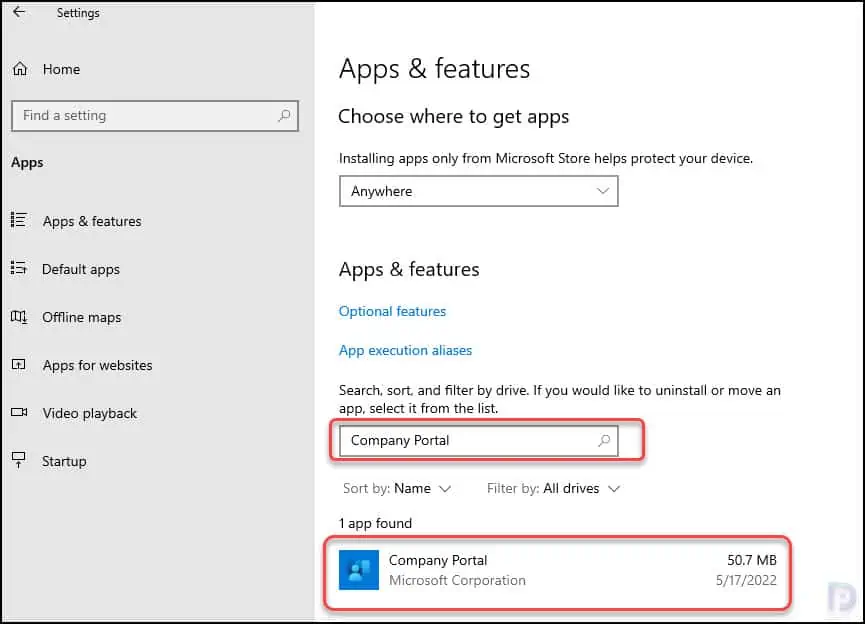The height and width of the screenshot is (624, 865).
Task: Click the Video playback camera icon
Action: tap(19, 413)
